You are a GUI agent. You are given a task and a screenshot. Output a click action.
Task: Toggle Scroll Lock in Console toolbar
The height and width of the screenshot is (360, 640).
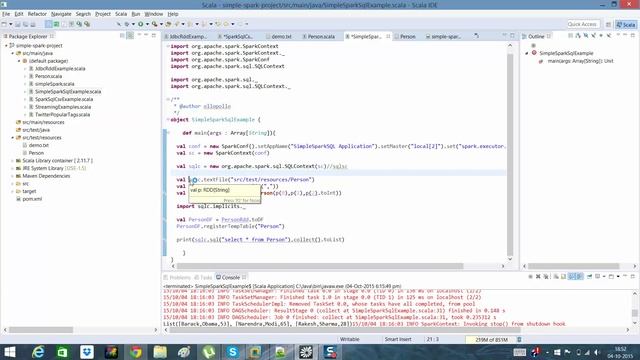(564, 277)
